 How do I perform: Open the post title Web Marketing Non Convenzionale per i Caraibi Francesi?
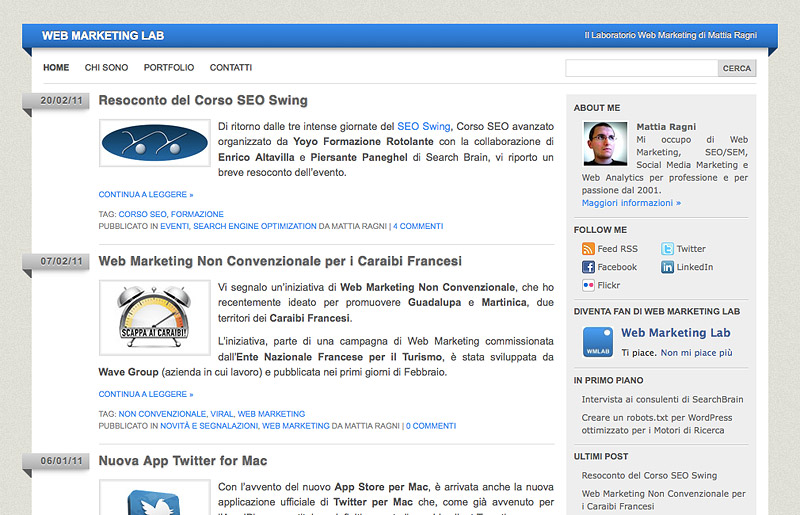coord(280,261)
